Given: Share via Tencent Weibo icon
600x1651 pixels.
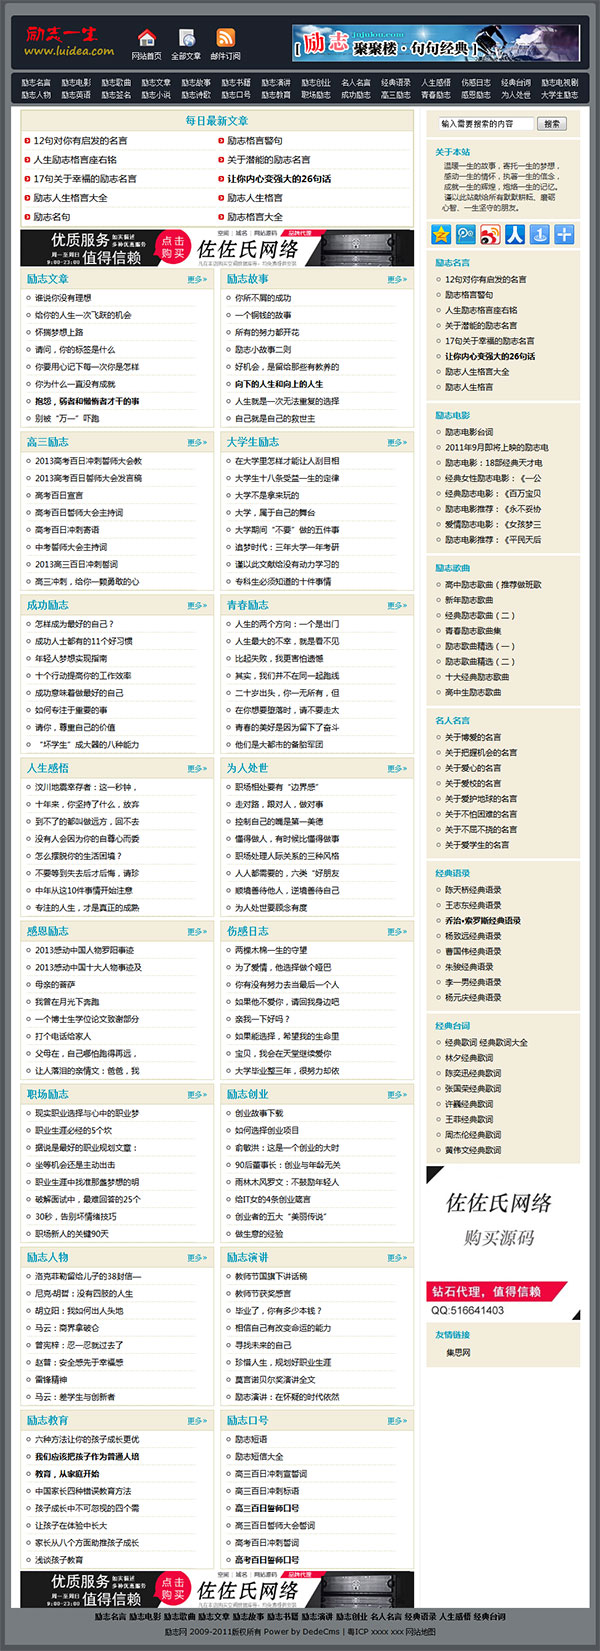Looking at the screenshot, I should tap(465, 234).
